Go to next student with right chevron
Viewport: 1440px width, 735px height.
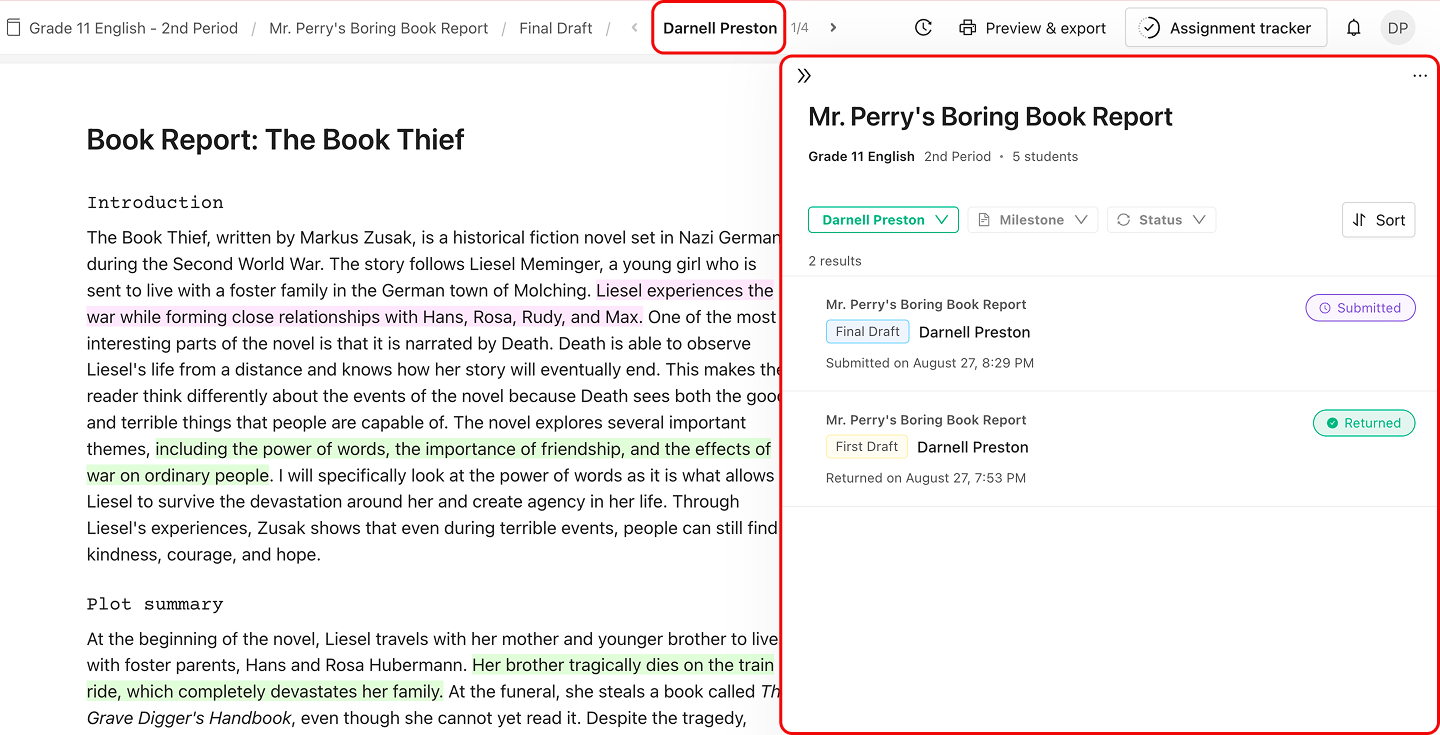(833, 28)
